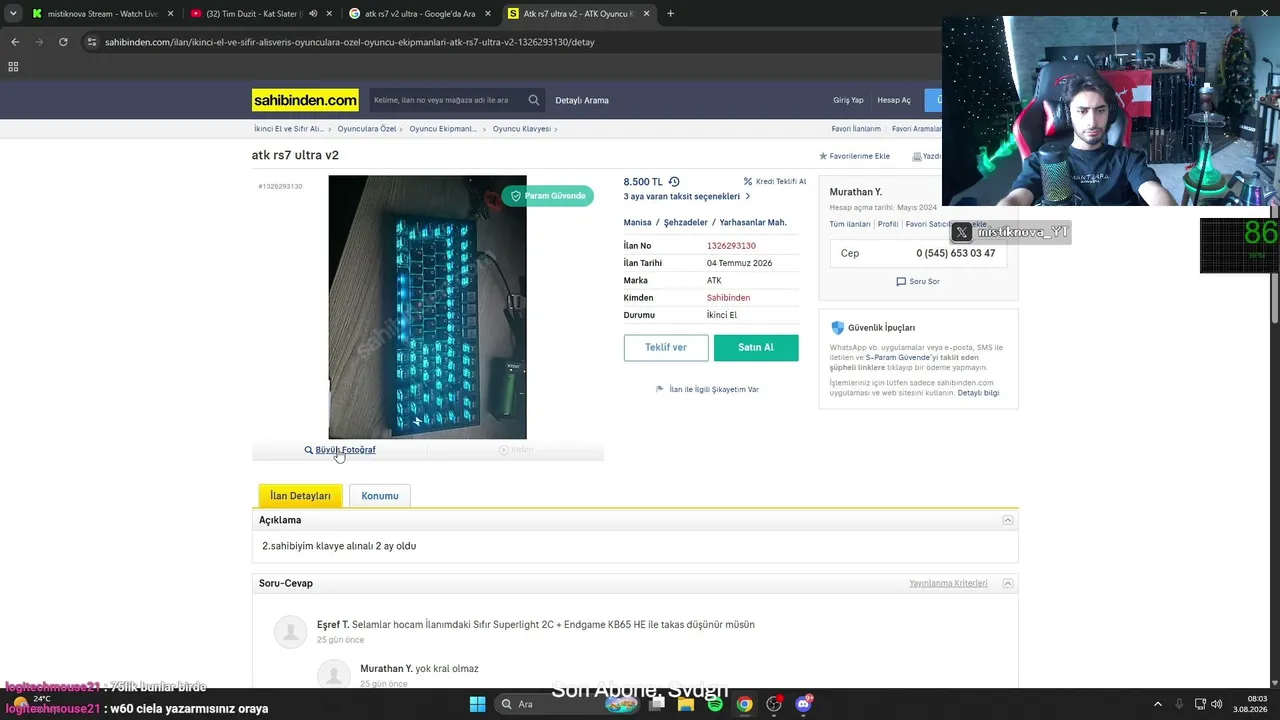
Task: Open Detaylı bilgi security link
Action: coord(978,393)
